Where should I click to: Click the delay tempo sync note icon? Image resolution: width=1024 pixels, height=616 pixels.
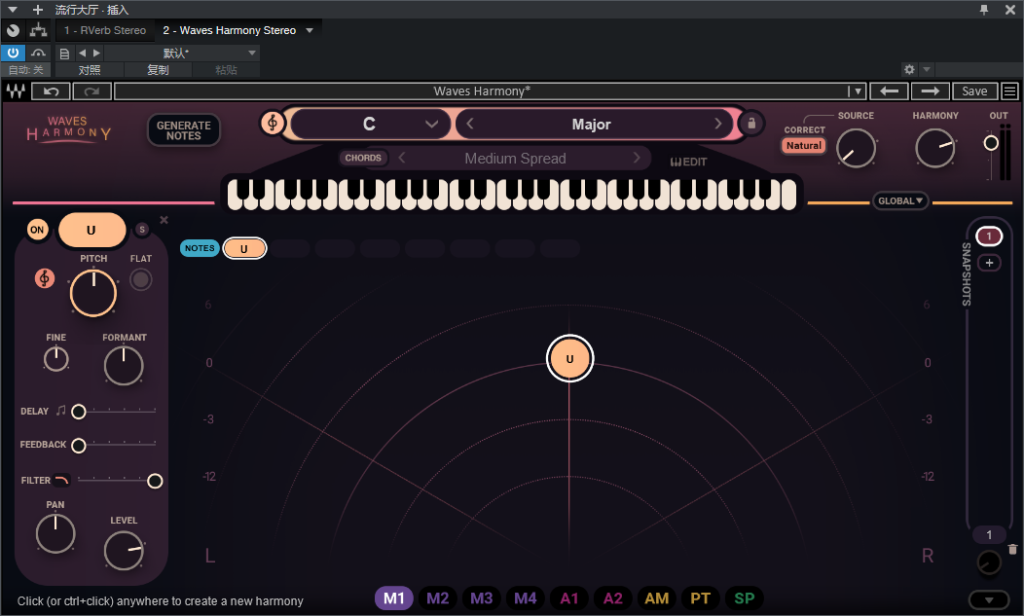[x=61, y=410]
